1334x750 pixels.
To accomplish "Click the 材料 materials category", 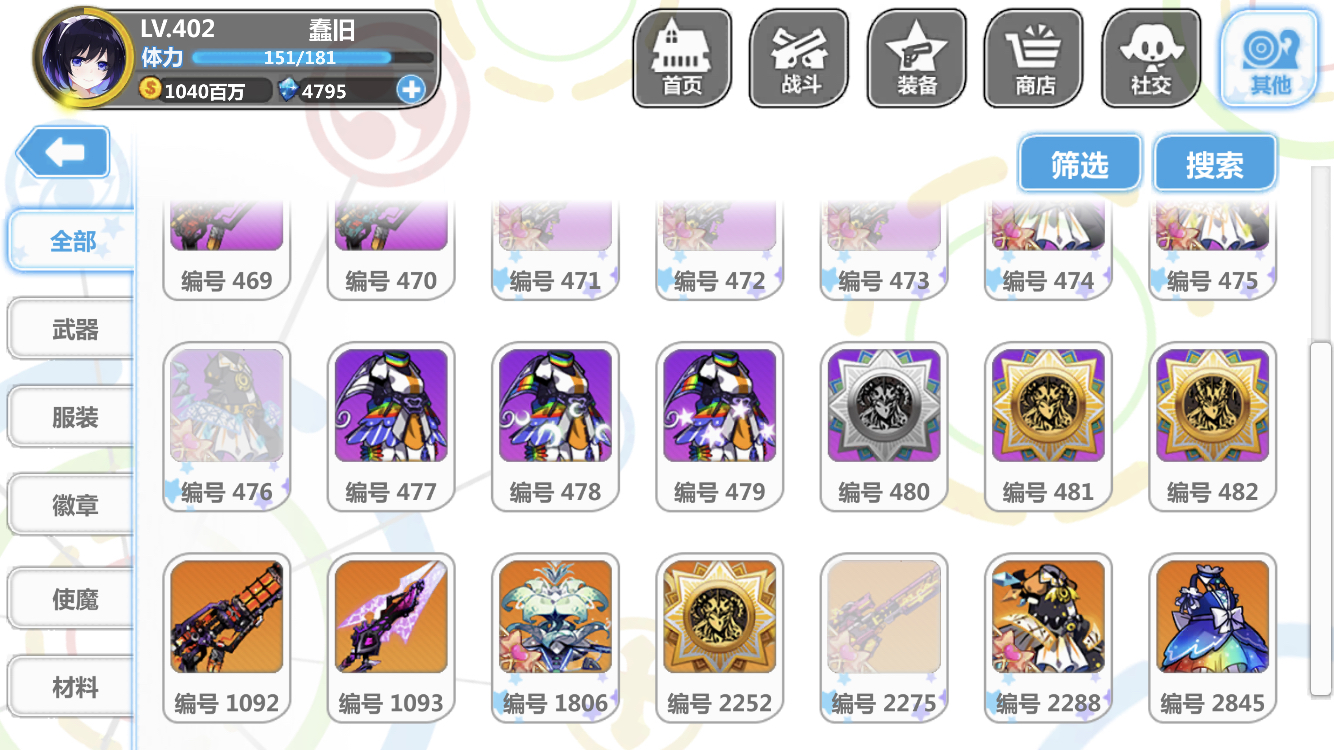I will point(72,687).
